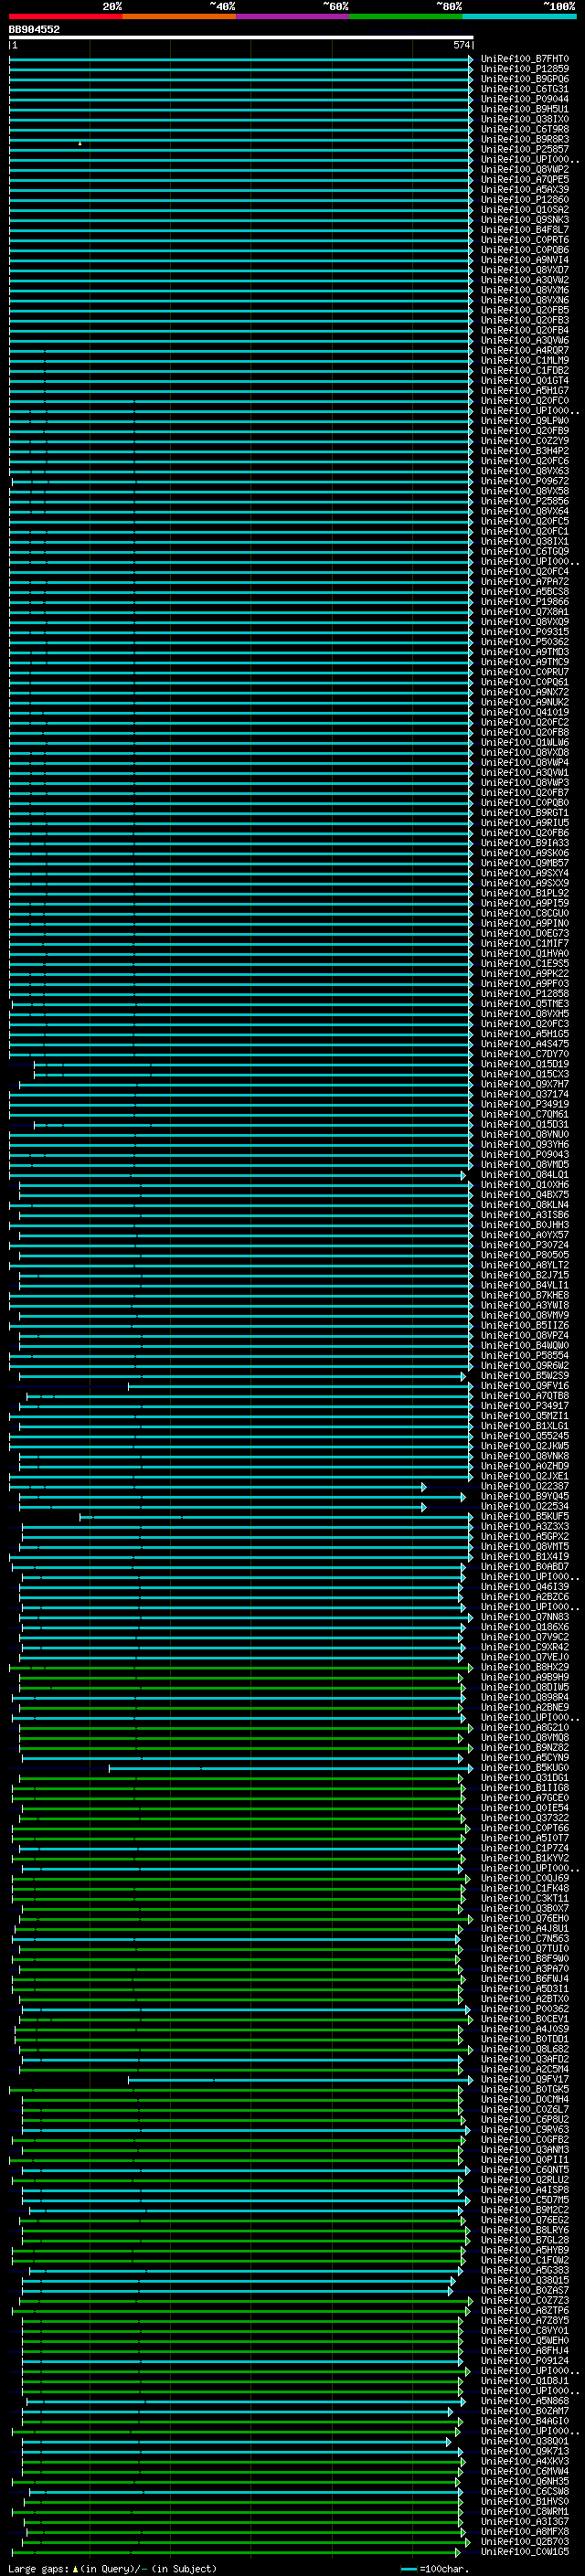Select label UniRef100_A7QPE5
This screenshot has height=2576, width=585.
click(x=525, y=180)
